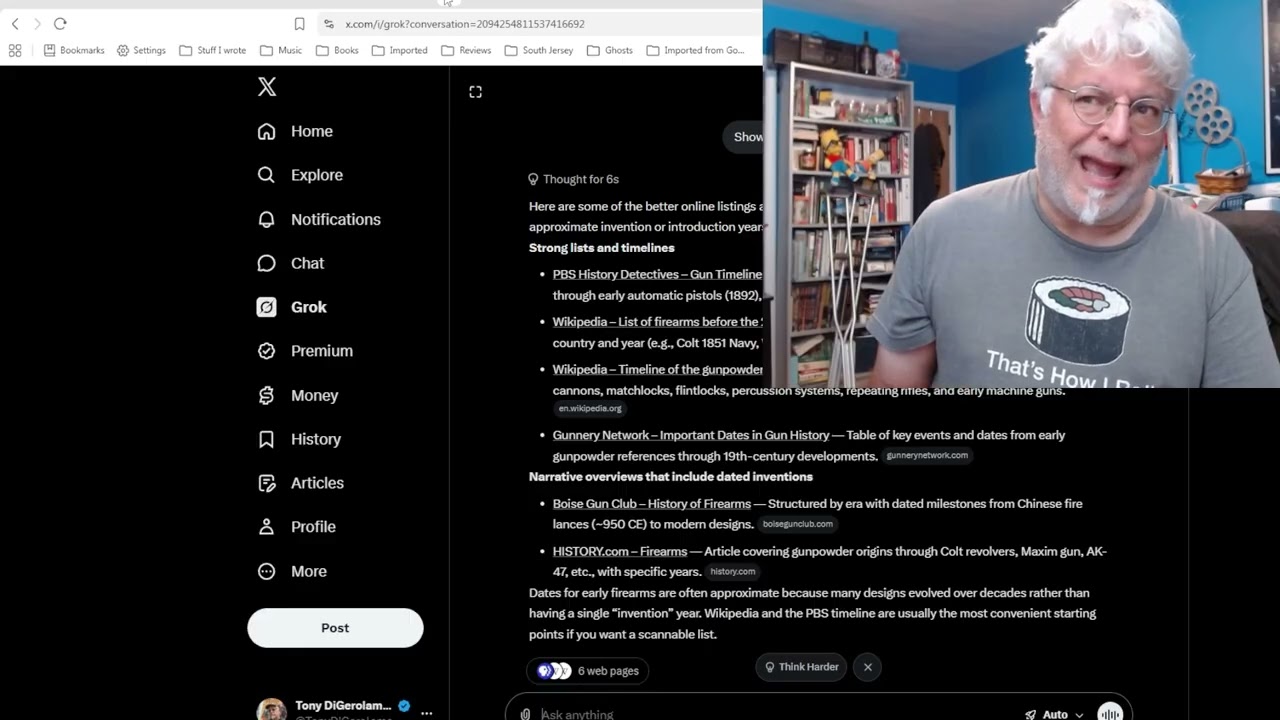This screenshot has width=1280, height=720.
Task: Expand the 'Thought for 6s' reasoning
Action: [x=574, y=179]
